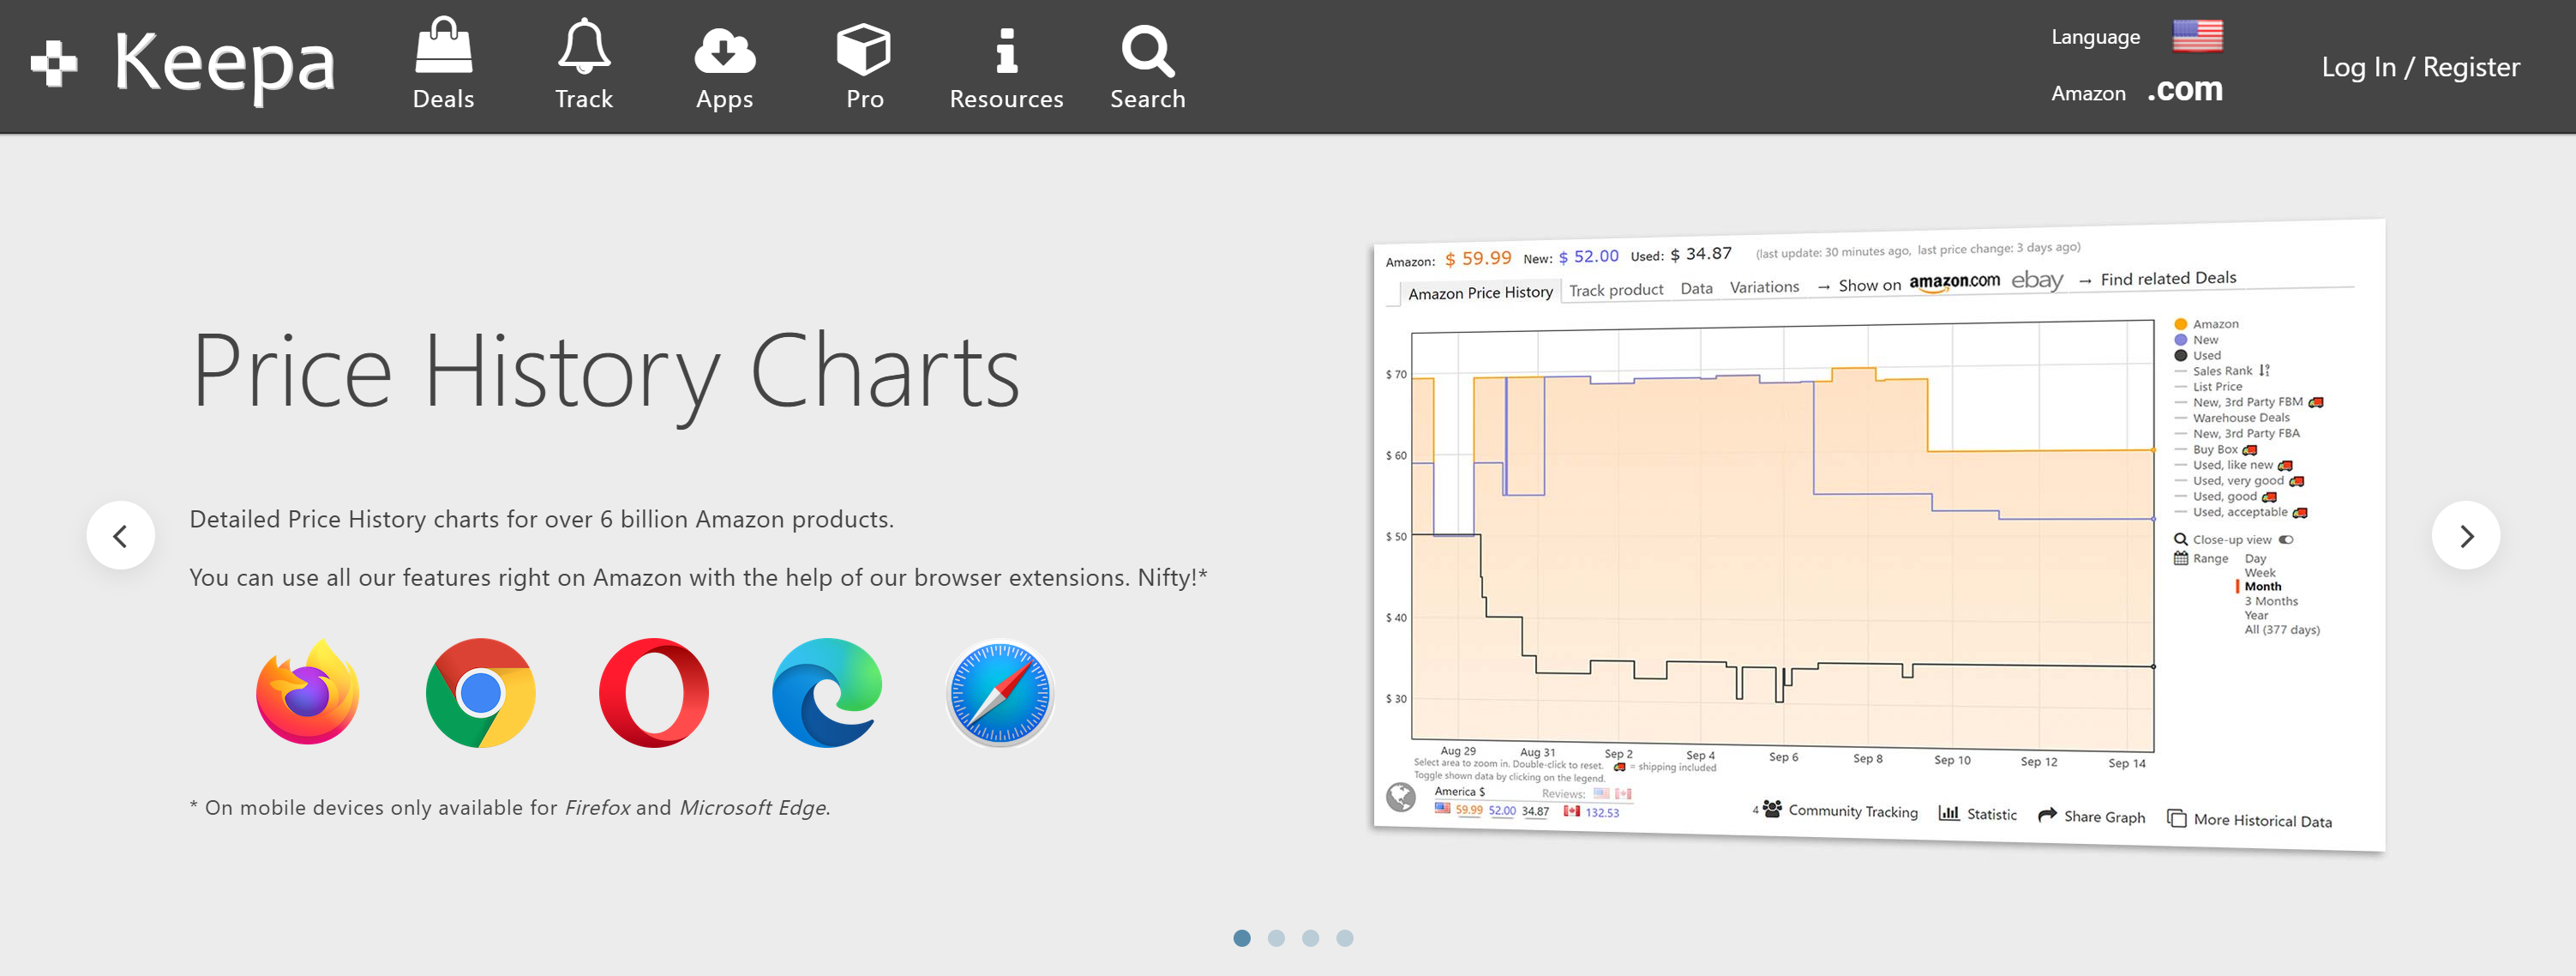
Task: Click the Firefox browser extension icon
Action: pyautogui.click(x=308, y=692)
